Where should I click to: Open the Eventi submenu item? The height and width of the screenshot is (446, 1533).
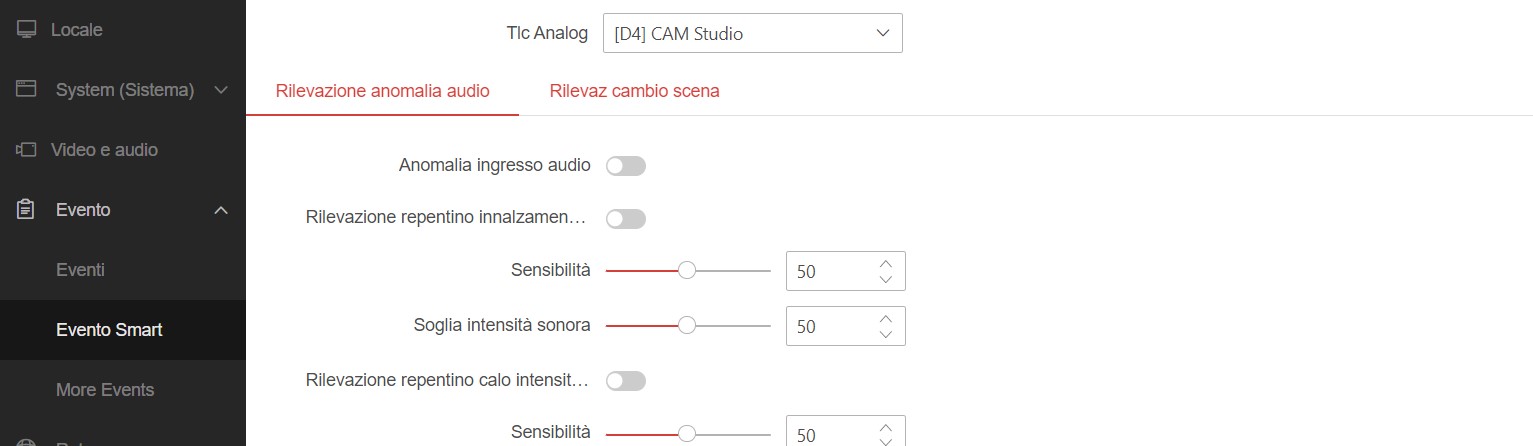tap(81, 270)
